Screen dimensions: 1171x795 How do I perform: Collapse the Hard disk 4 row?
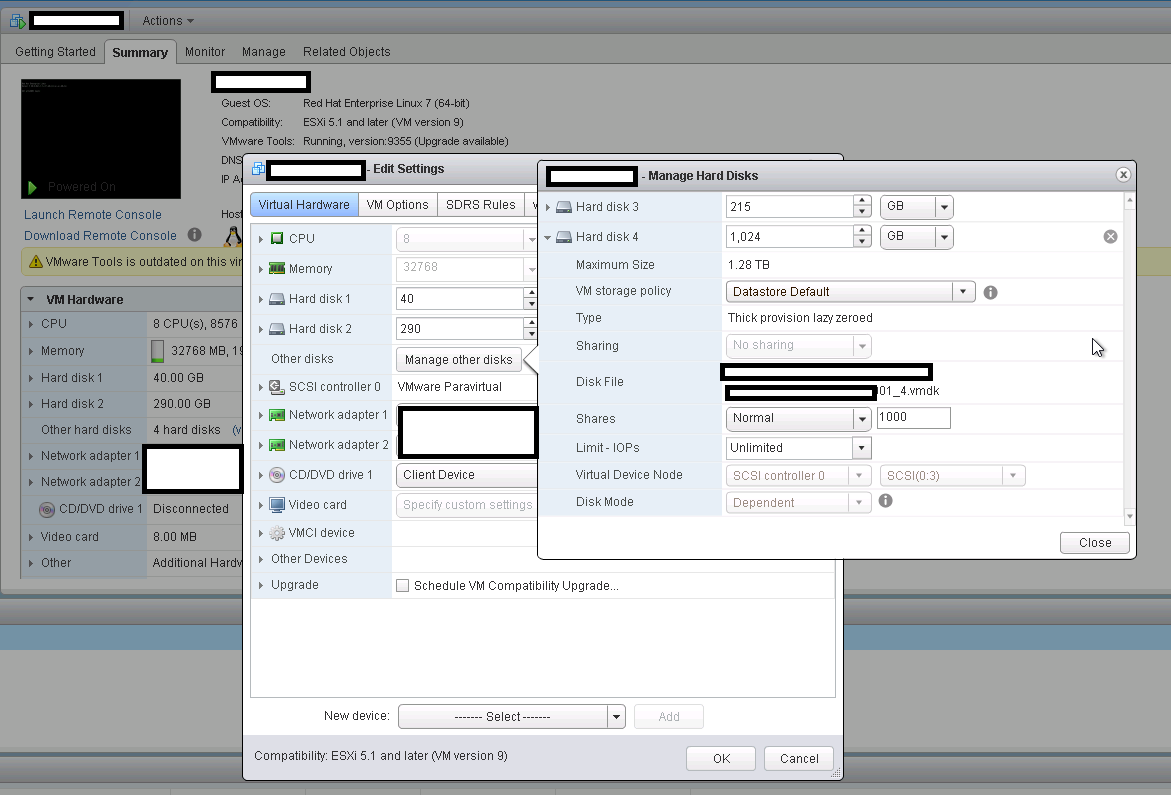tap(548, 237)
